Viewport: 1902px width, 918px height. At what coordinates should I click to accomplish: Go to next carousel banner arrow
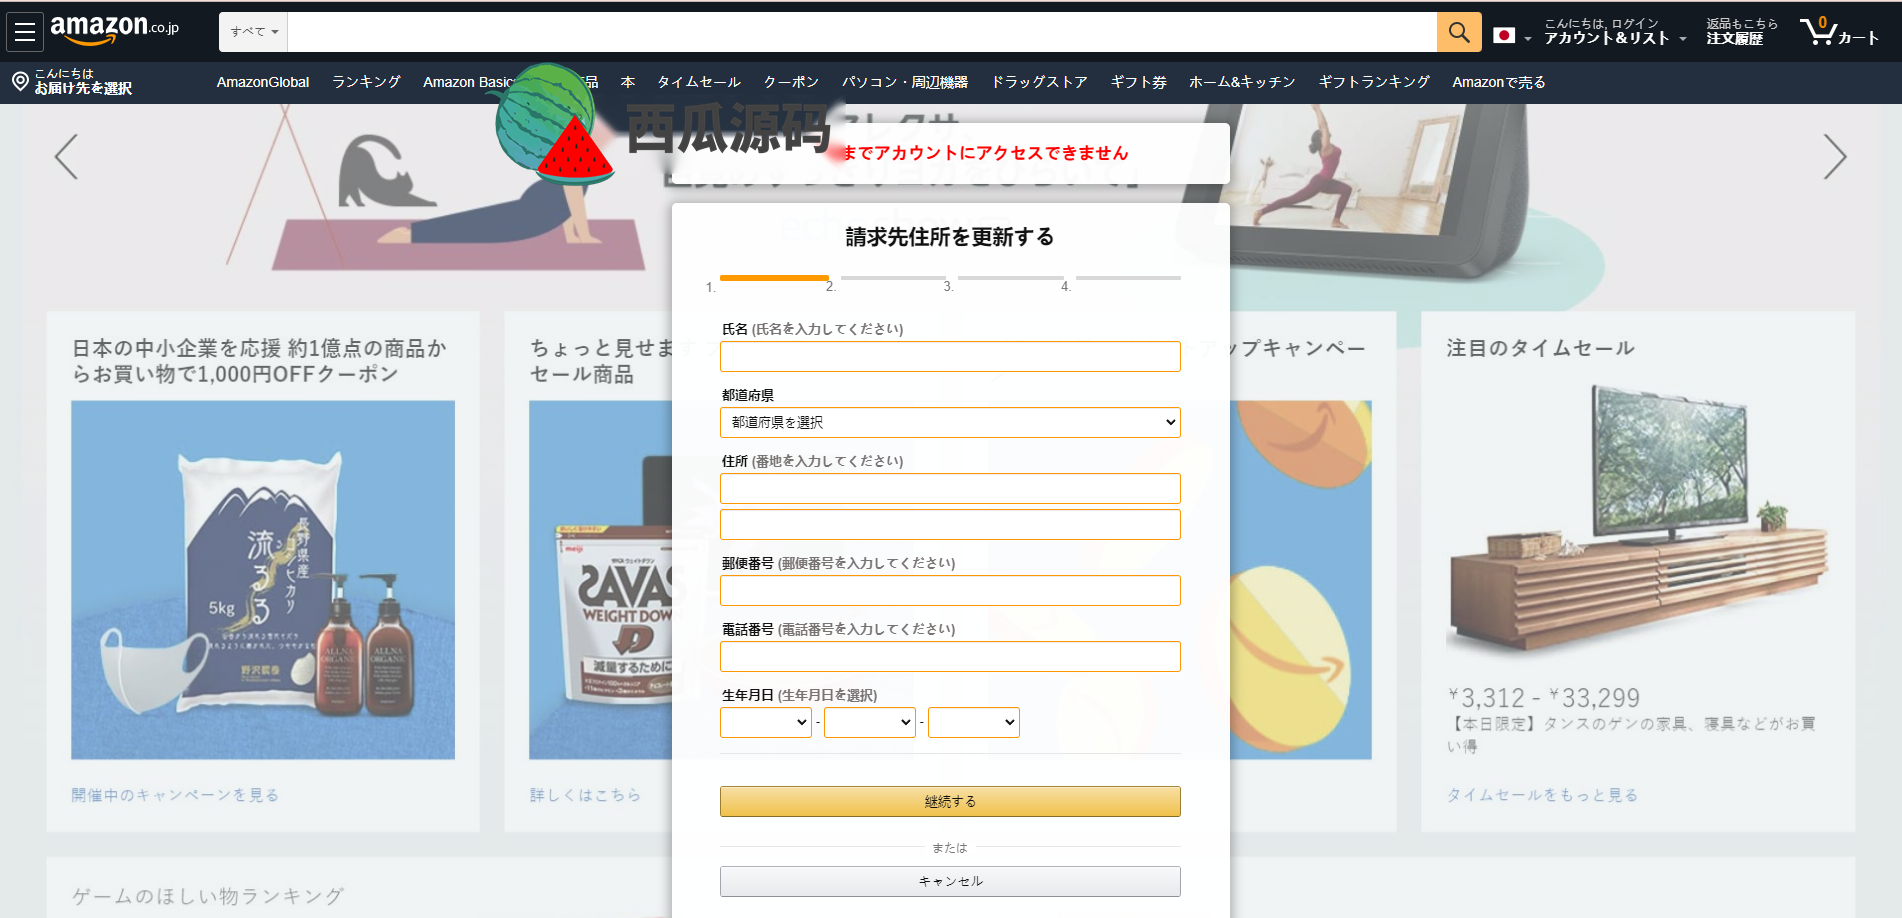click(x=1834, y=157)
